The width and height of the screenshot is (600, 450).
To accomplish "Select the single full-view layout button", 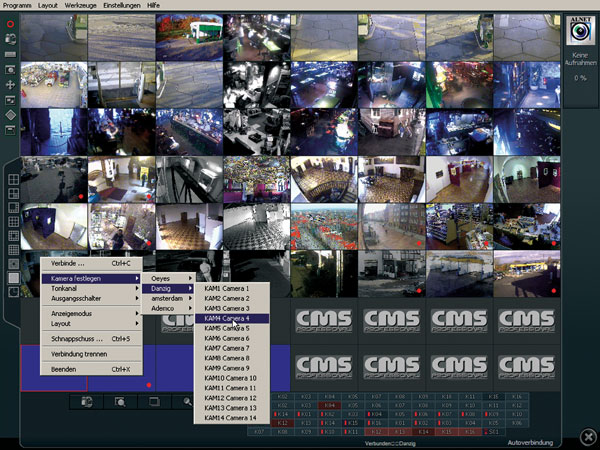I will (x=13, y=278).
